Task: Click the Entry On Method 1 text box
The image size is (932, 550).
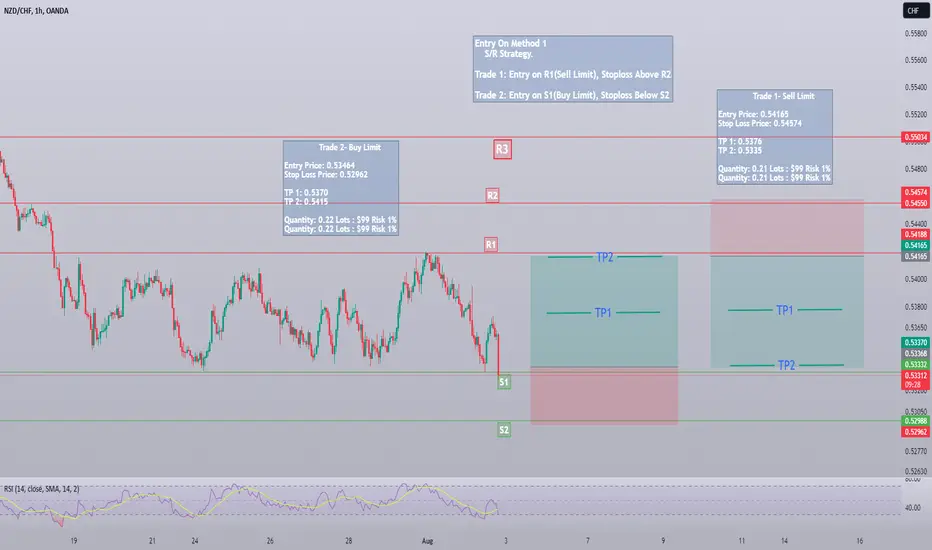Action: click(x=573, y=69)
